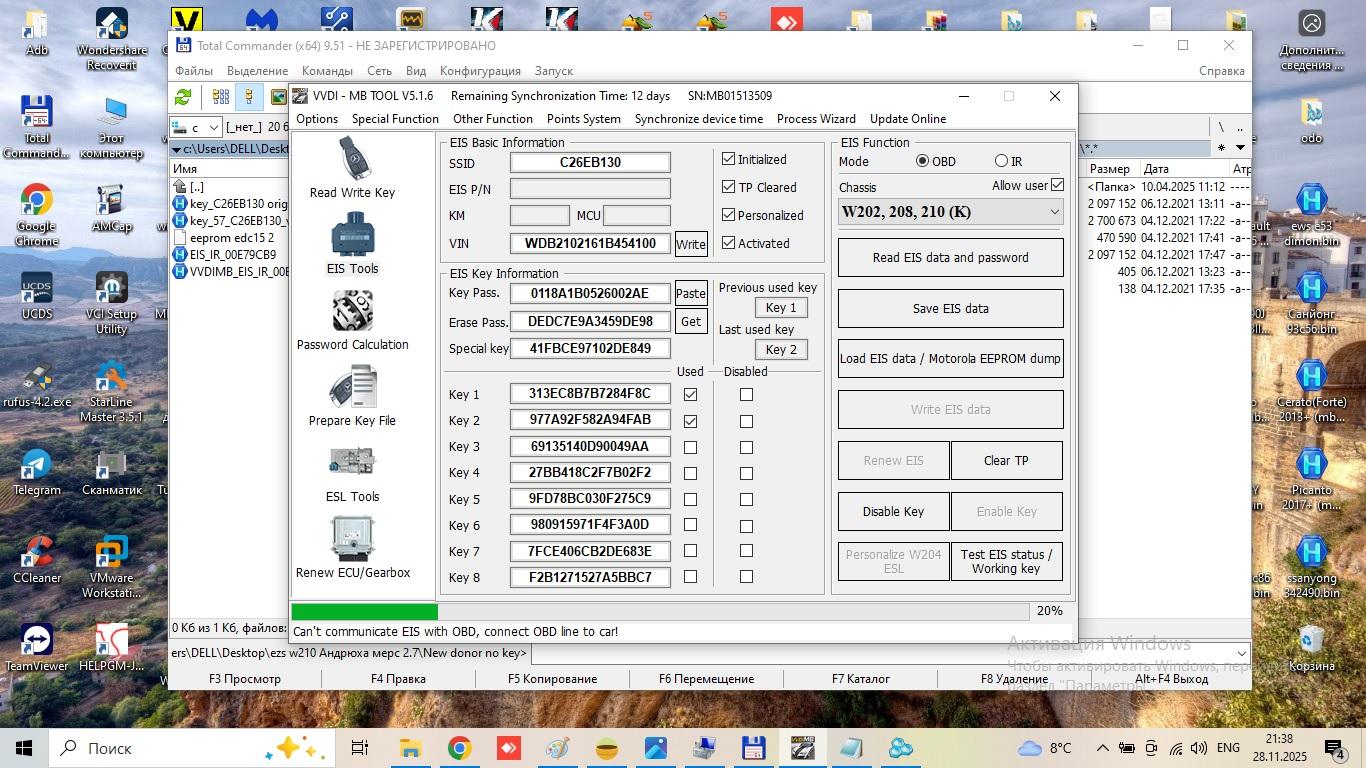Uncheck the TP Cleared checkbox
The width and height of the screenshot is (1366, 768).
coord(728,187)
